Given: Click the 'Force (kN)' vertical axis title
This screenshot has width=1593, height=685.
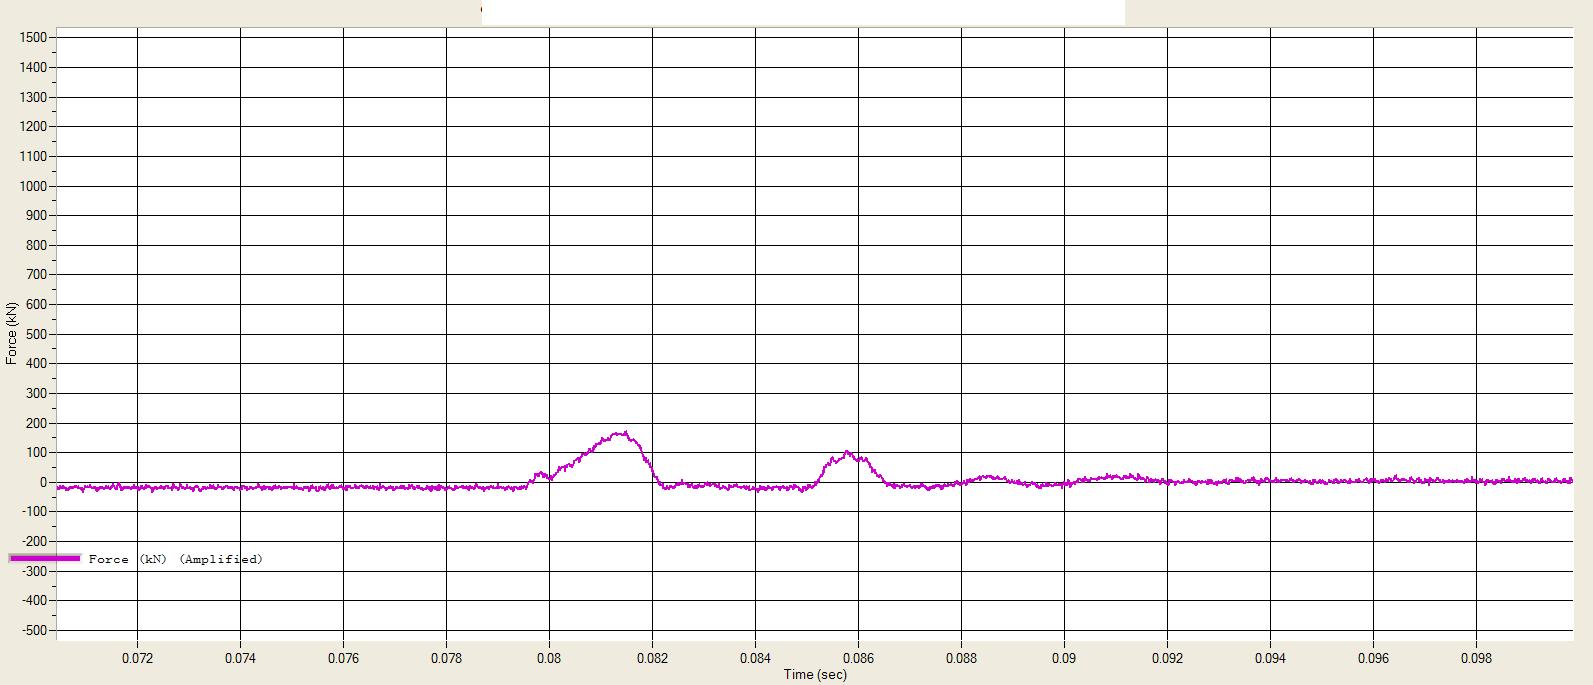Looking at the screenshot, I should (11, 333).
